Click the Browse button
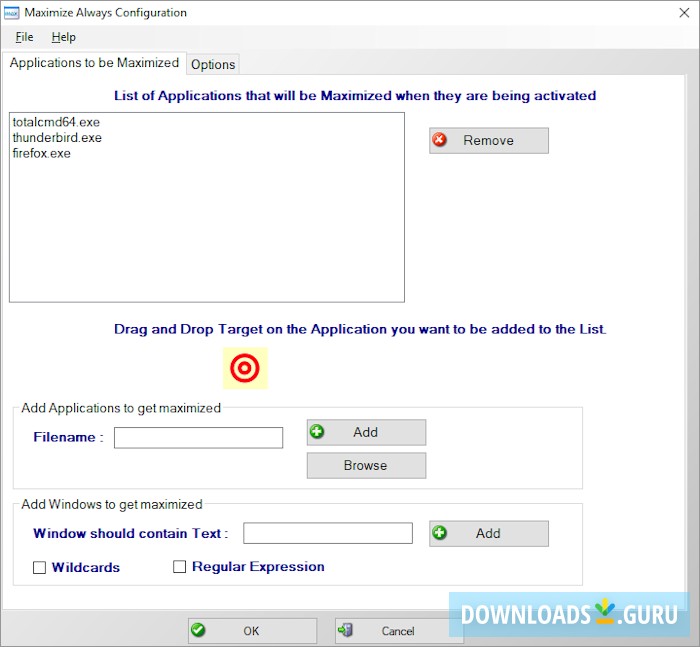Viewport: 700px width, 647px height. 366,465
